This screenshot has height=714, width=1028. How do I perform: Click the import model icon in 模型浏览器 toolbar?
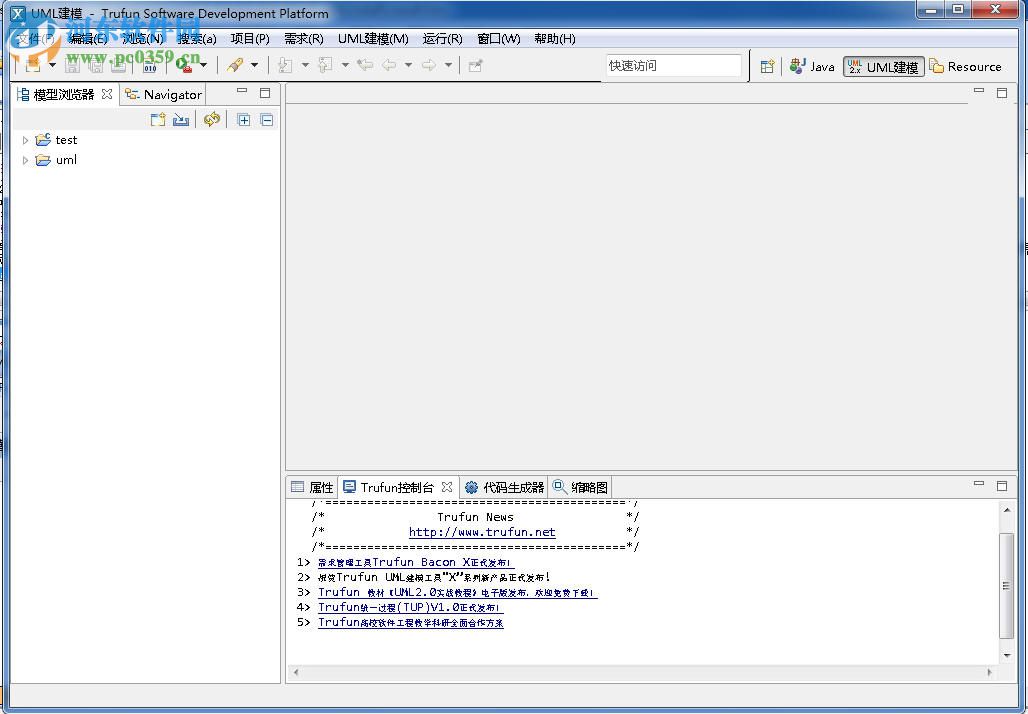(x=181, y=119)
